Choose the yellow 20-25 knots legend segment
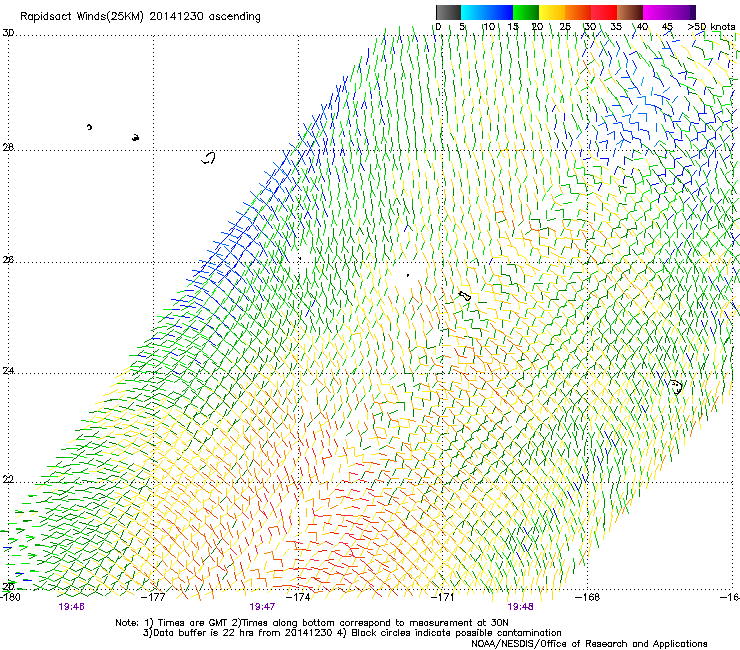This screenshot has height=650, width=740. 552,12
